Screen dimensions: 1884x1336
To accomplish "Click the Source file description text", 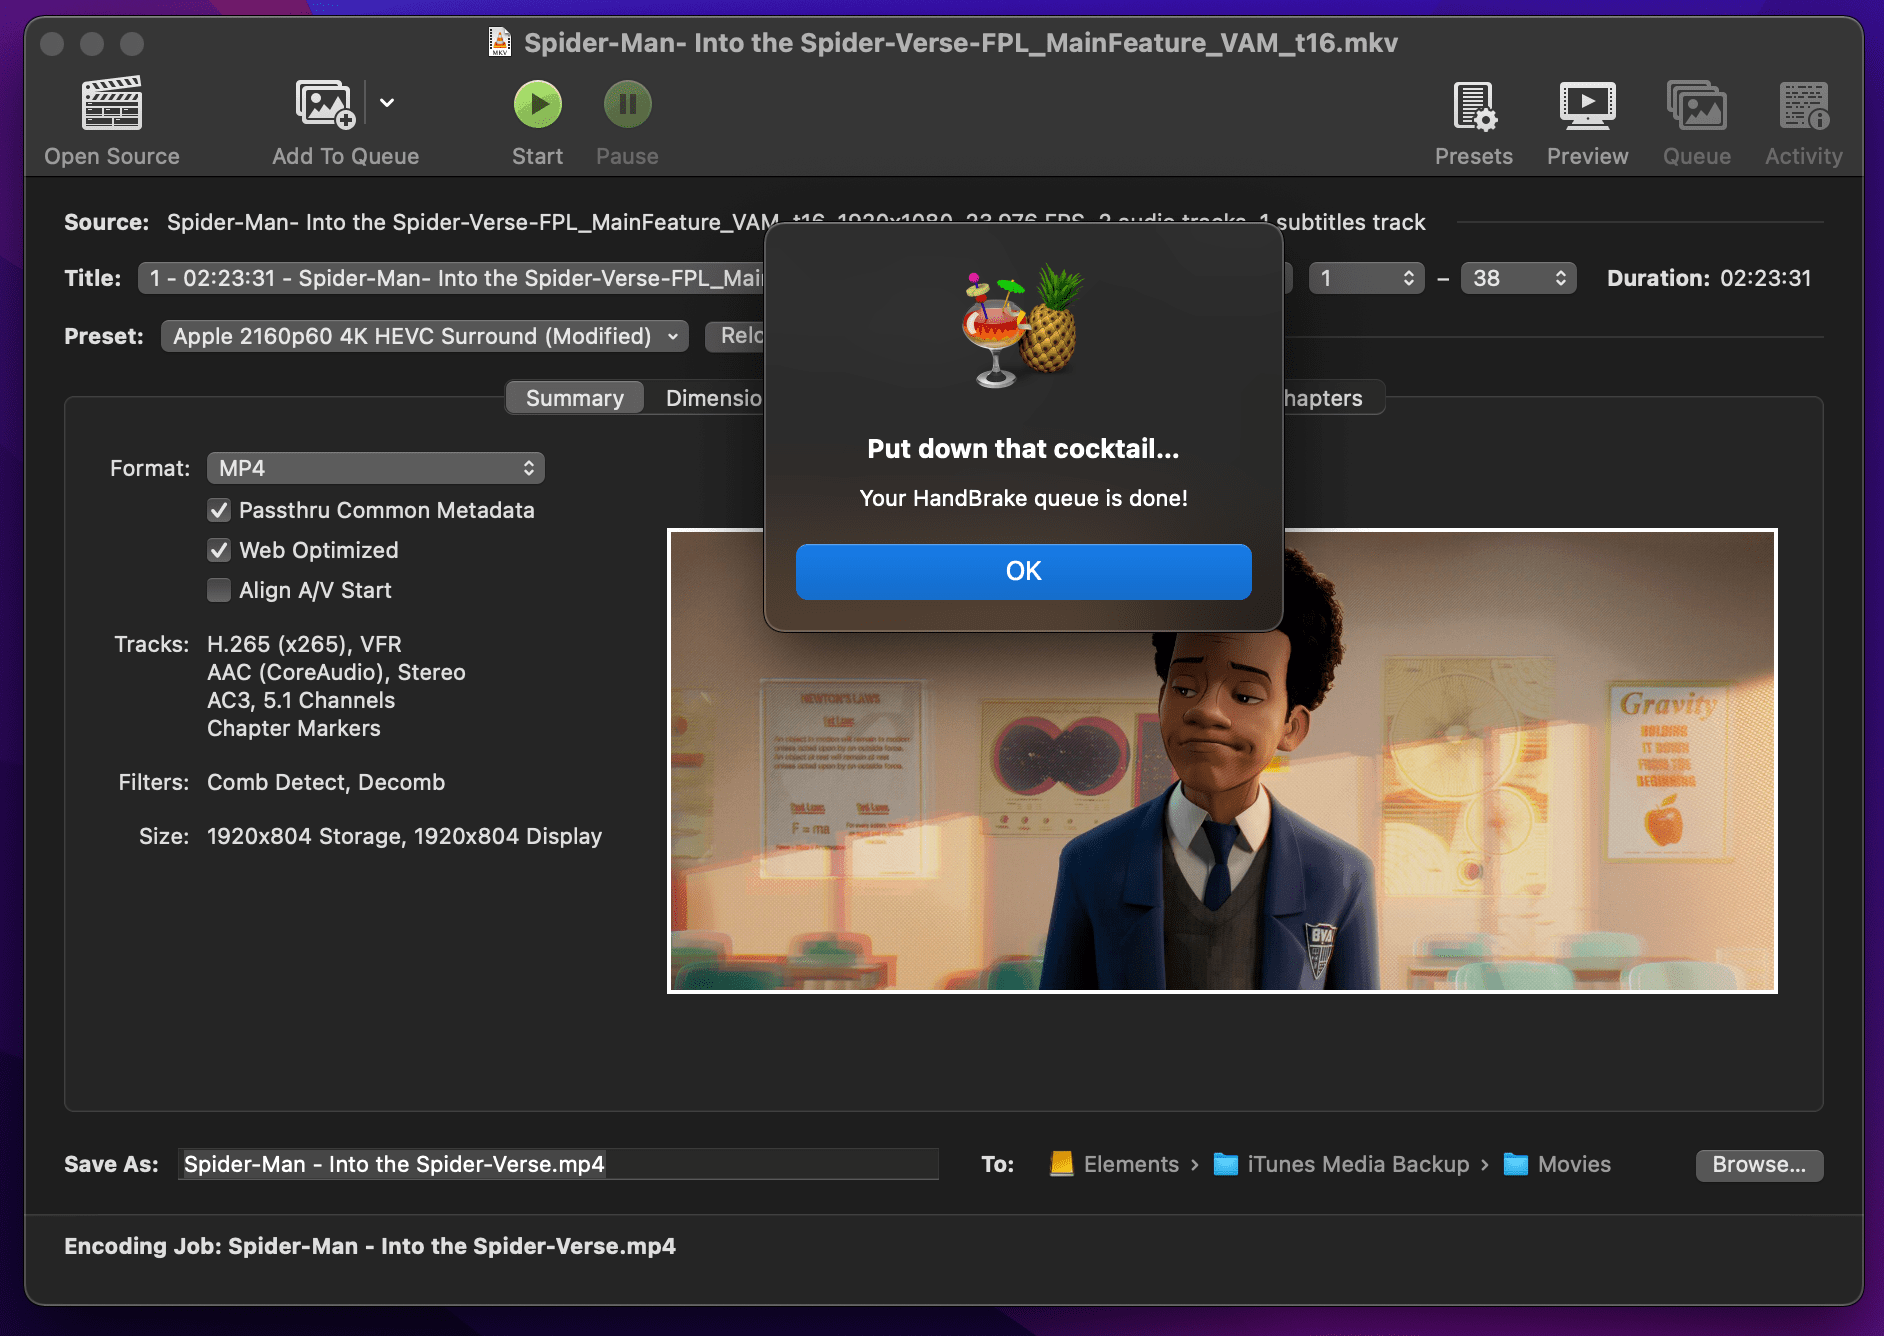I will [796, 222].
